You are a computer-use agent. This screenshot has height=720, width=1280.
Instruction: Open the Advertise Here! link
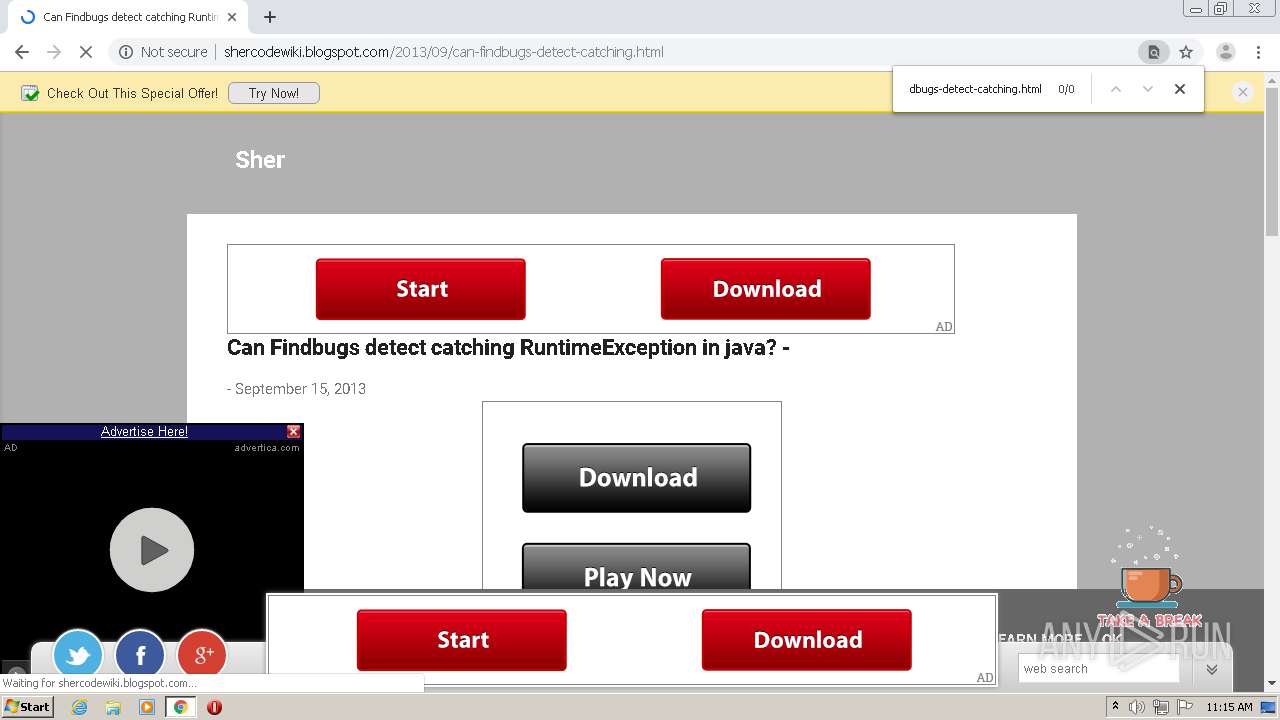pos(144,432)
